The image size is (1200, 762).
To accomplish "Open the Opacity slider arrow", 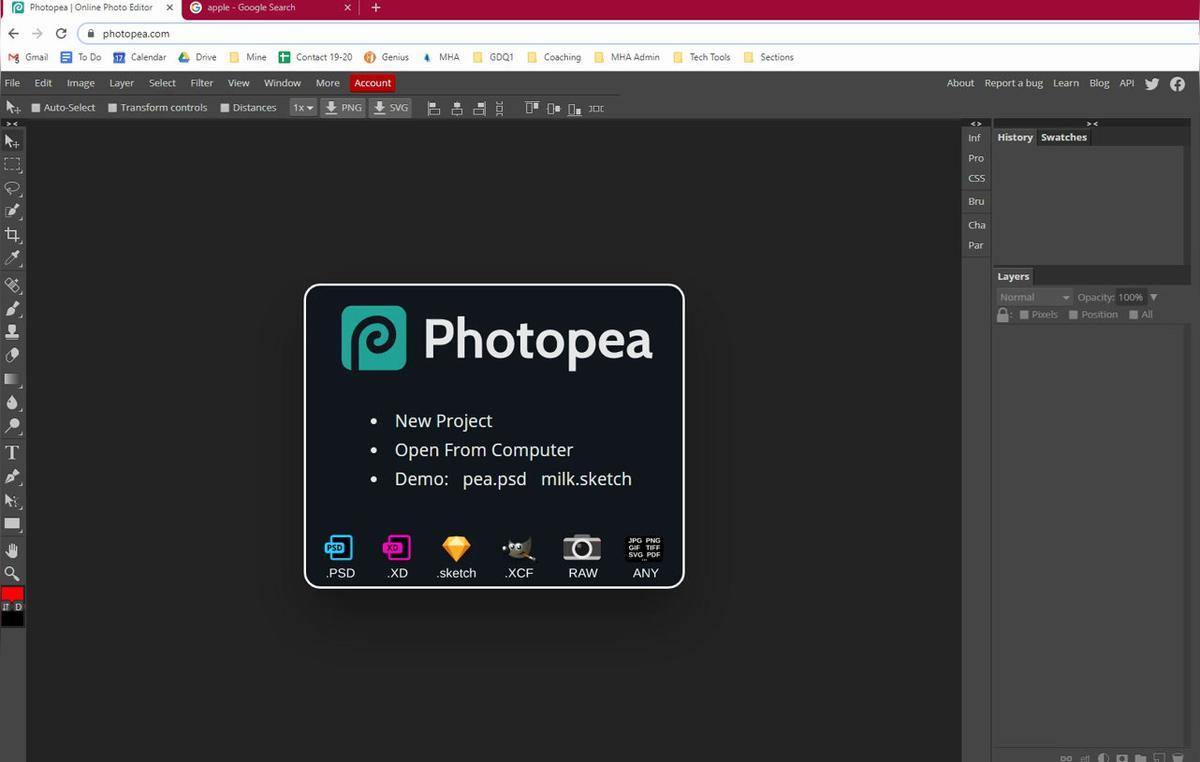I will [x=1153, y=297].
